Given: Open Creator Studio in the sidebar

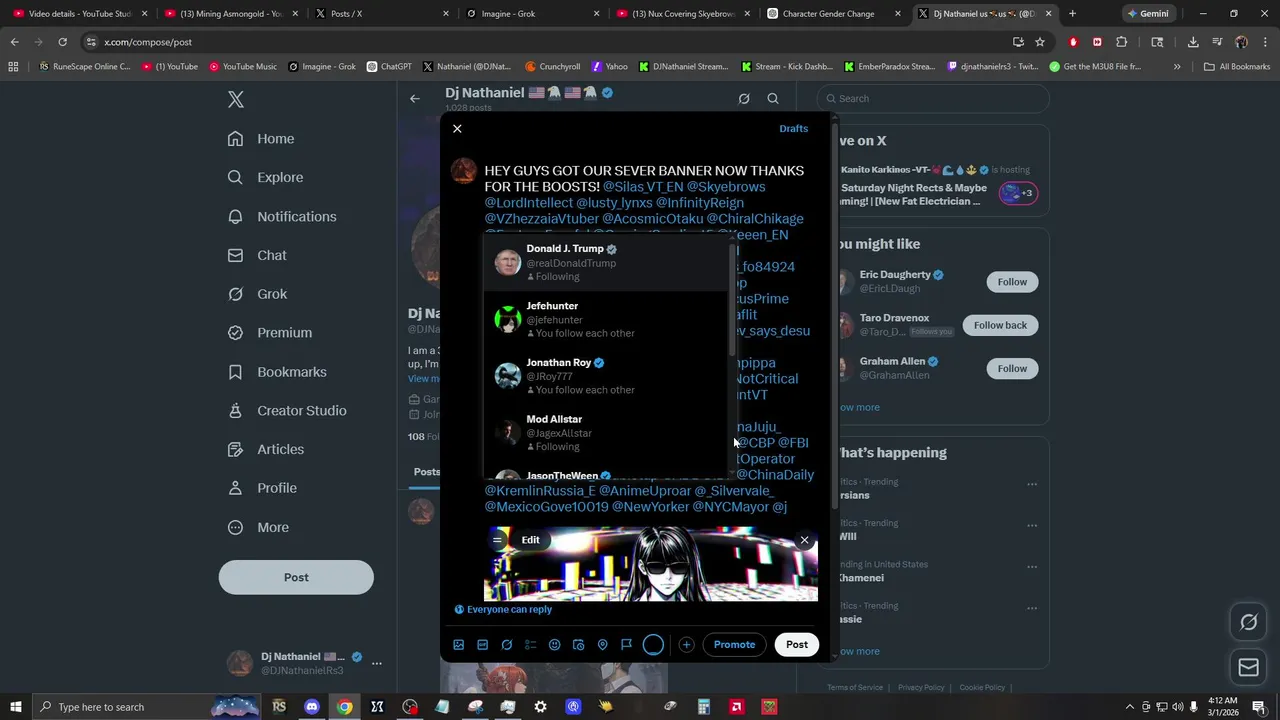Looking at the screenshot, I should click(x=286, y=411).
